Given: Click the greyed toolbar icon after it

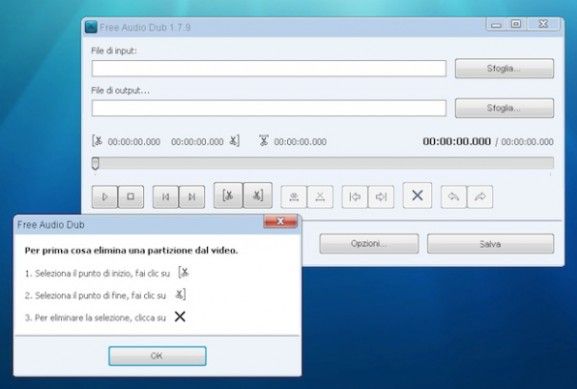Looking at the screenshot, I should [320, 197].
